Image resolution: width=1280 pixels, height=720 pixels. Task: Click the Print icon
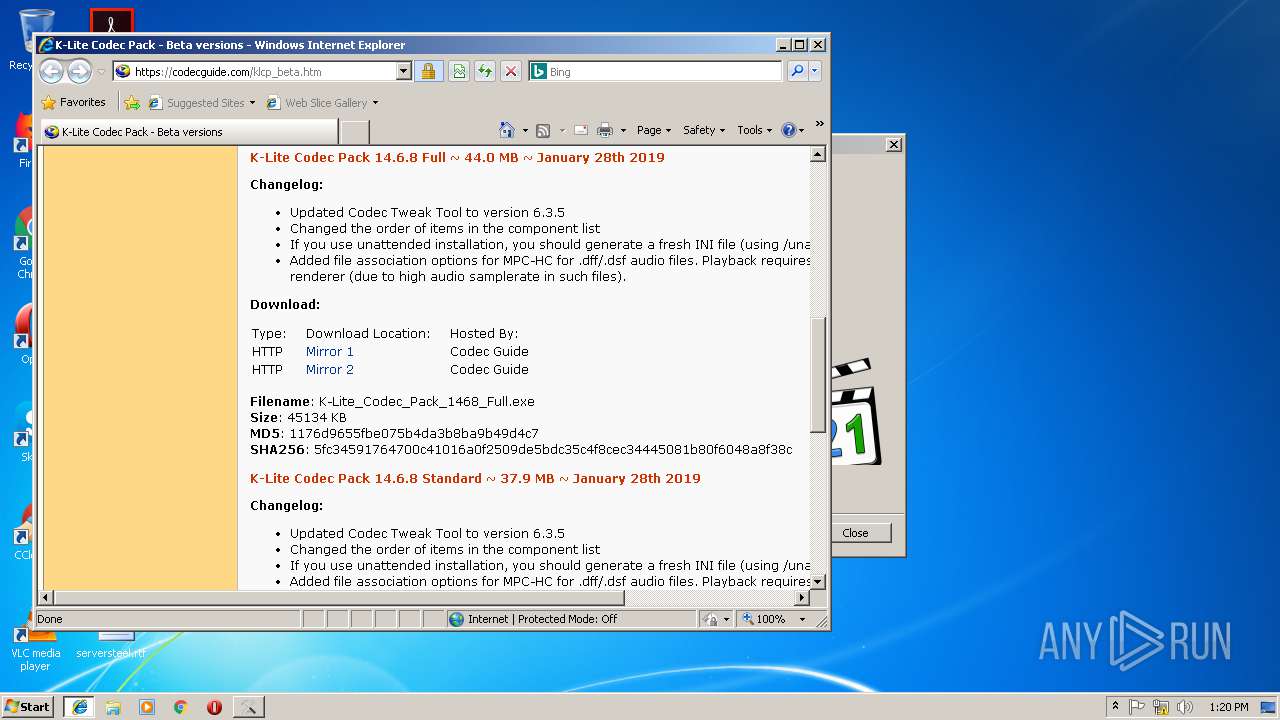[x=604, y=130]
